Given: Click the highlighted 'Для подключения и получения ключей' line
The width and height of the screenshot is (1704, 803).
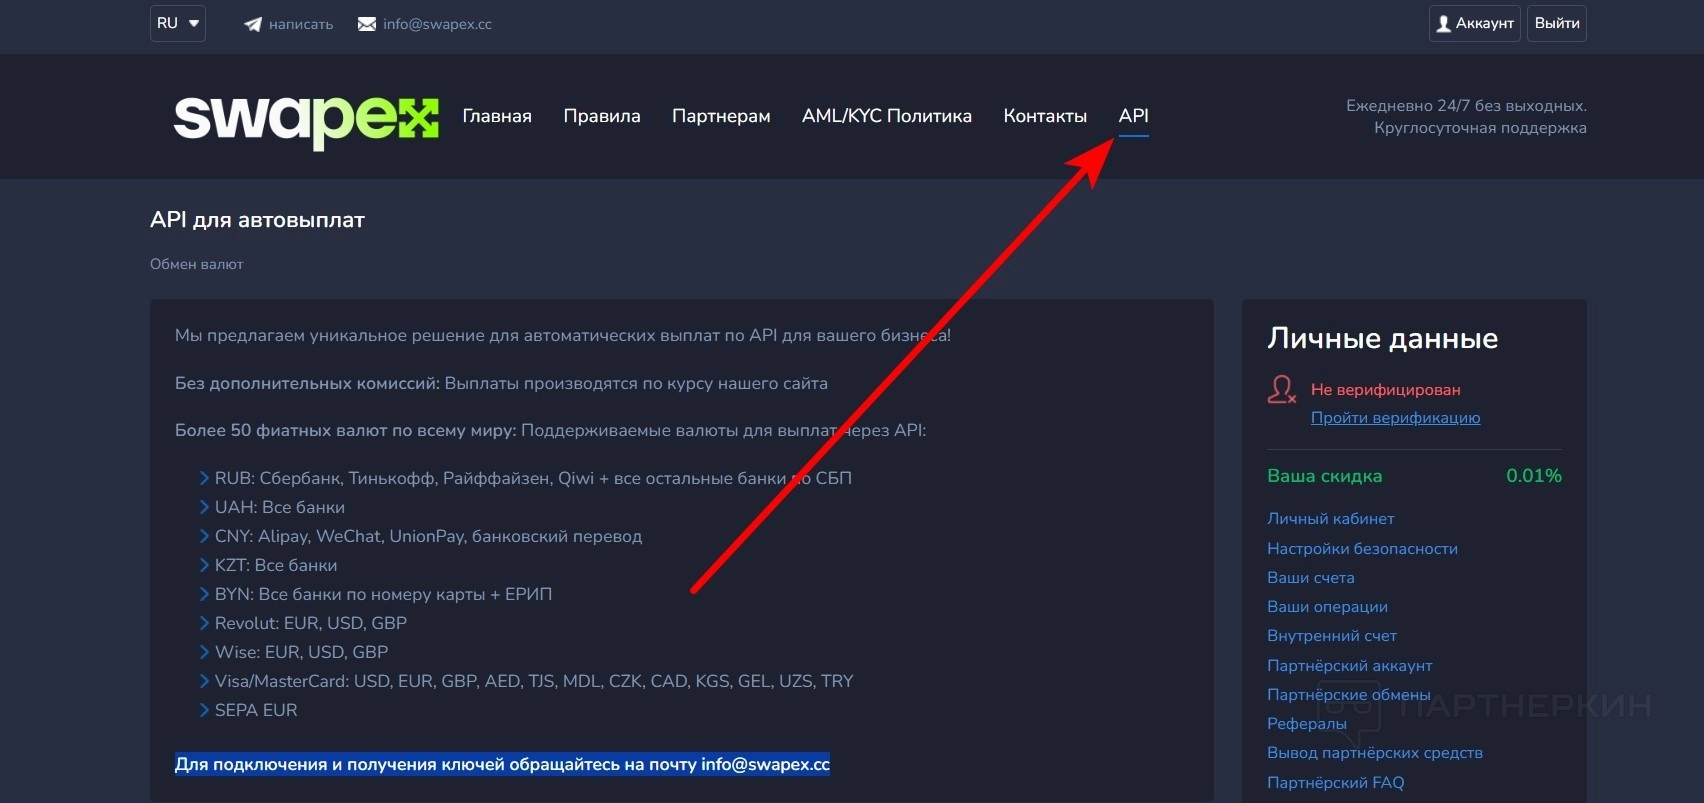Looking at the screenshot, I should tap(502, 765).
